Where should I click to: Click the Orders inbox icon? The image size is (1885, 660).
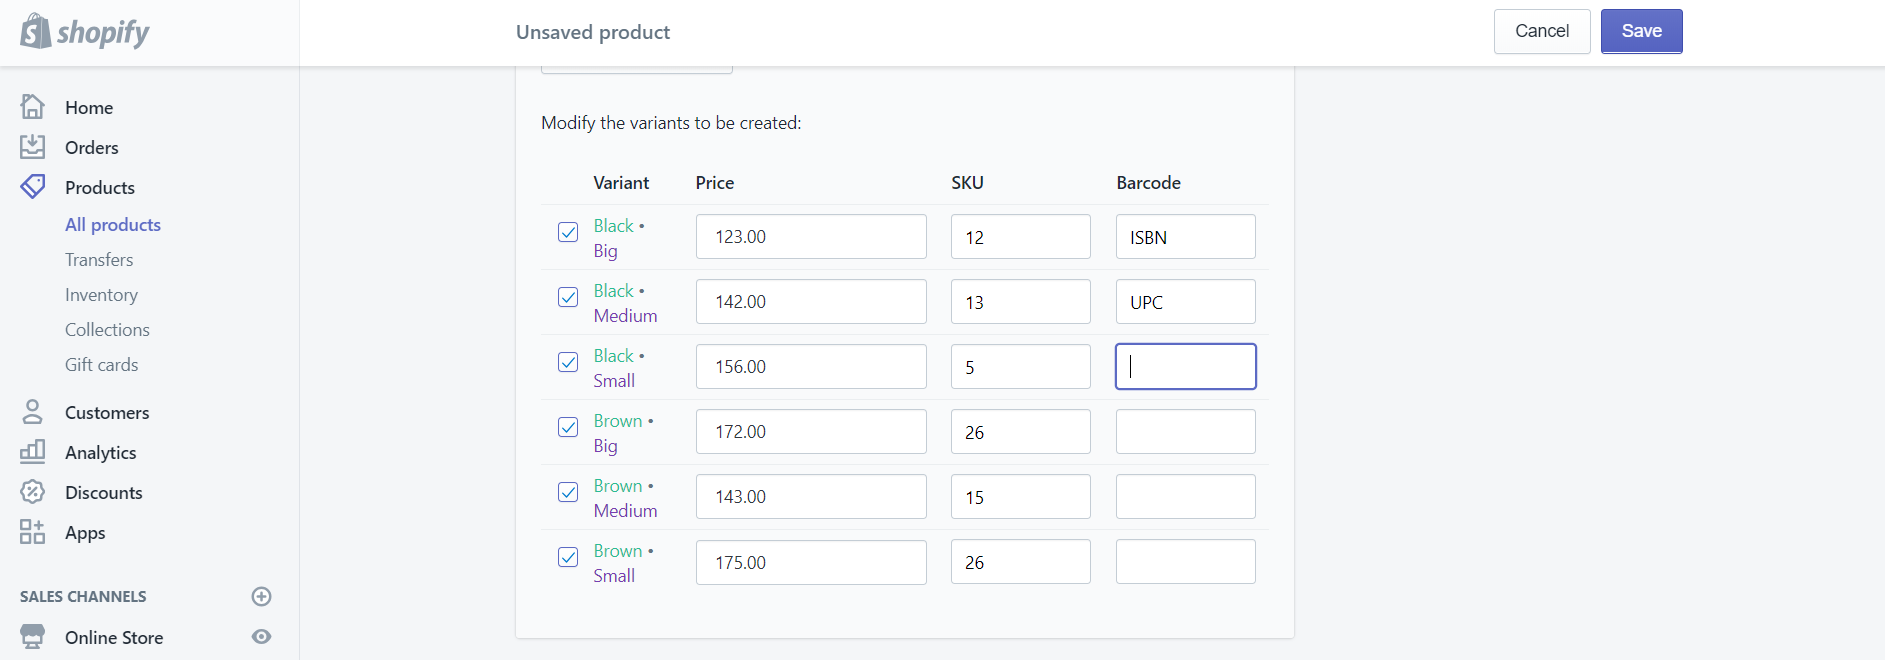click(x=33, y=147)
